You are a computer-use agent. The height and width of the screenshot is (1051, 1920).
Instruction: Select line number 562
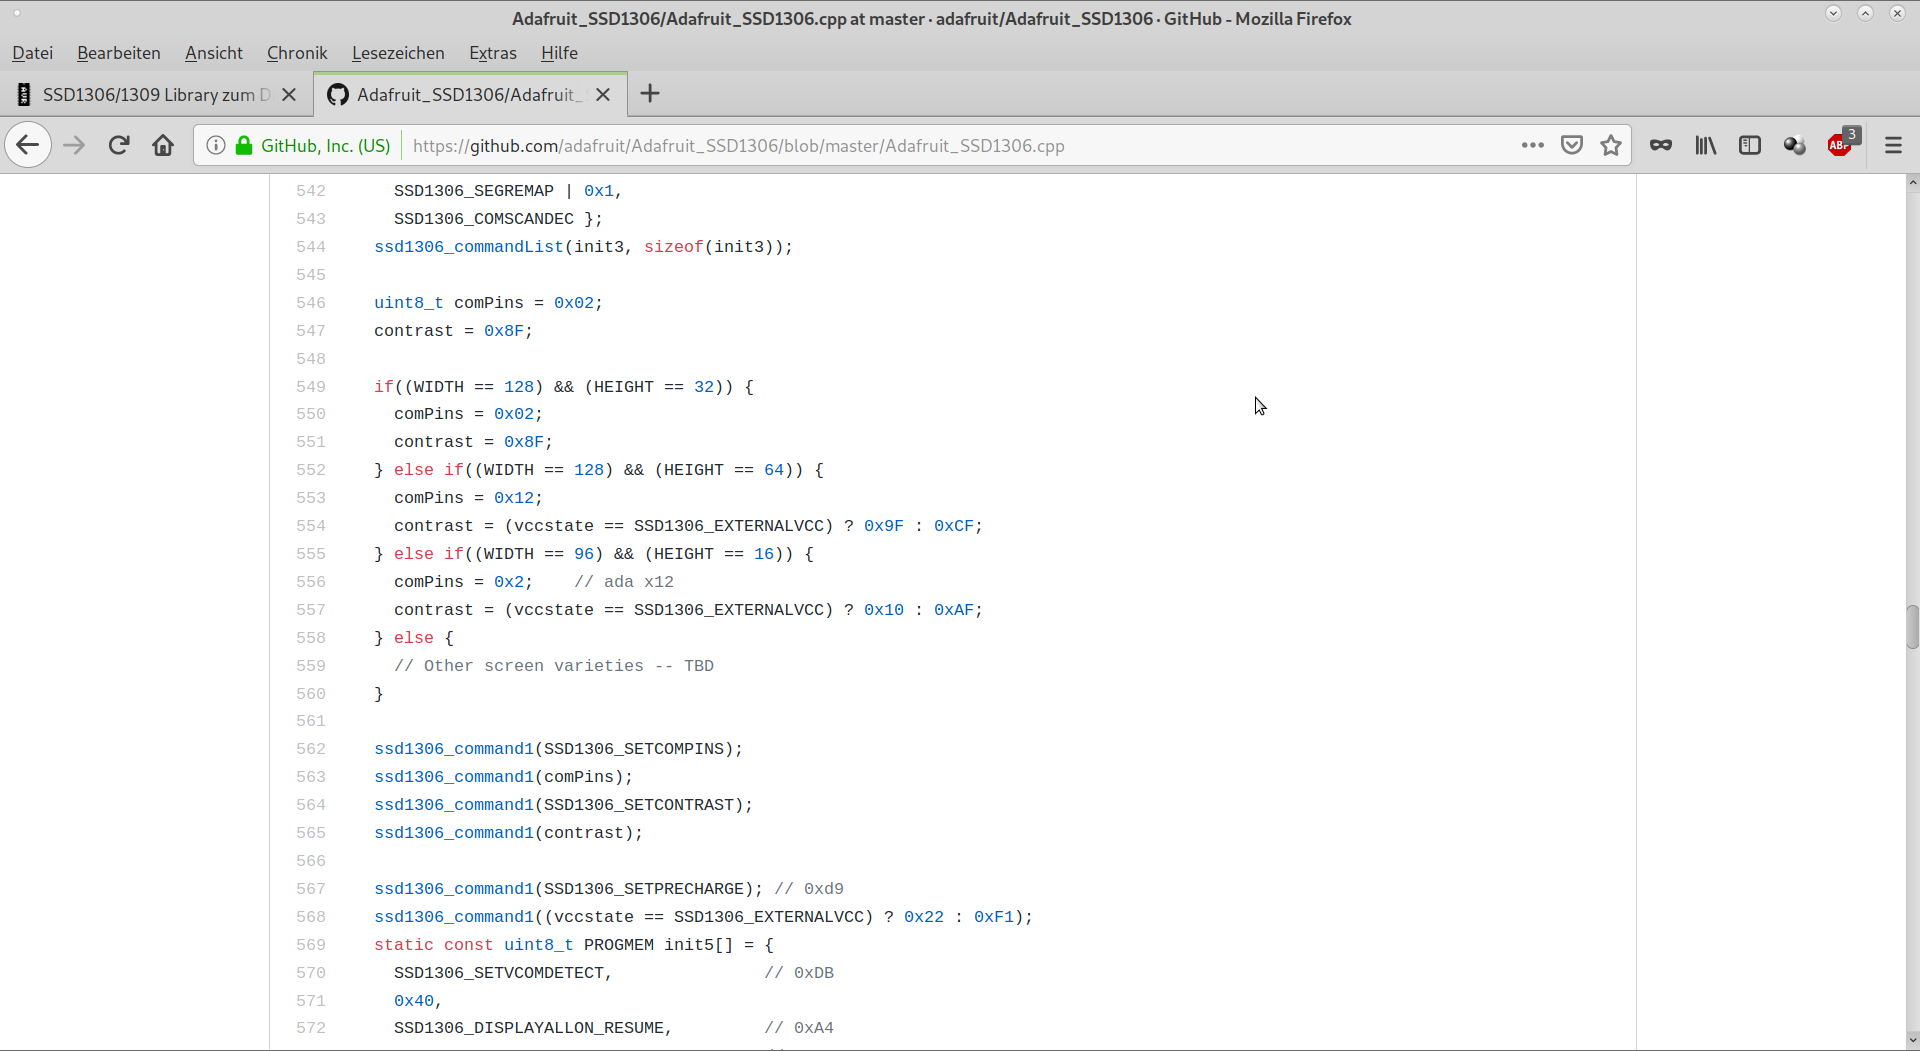coord(311,749)
